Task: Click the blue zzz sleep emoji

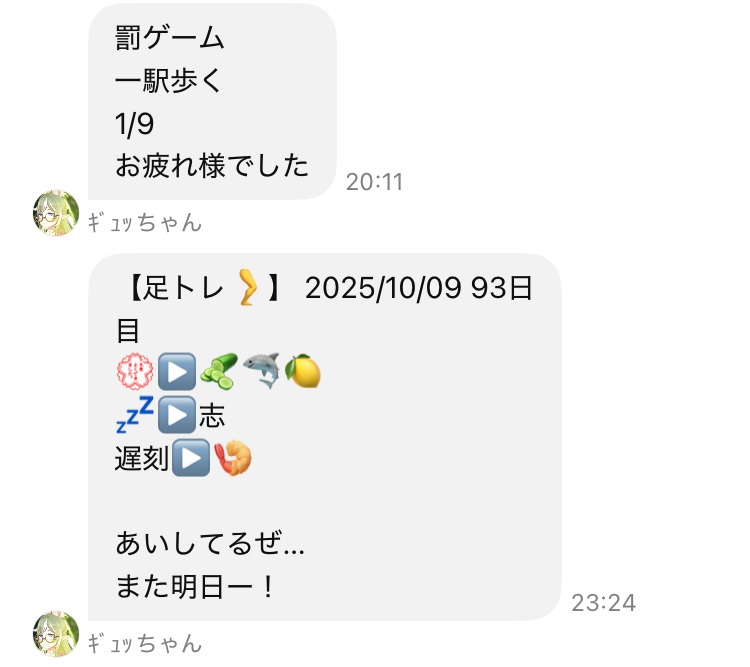Action: coord(135,414)
